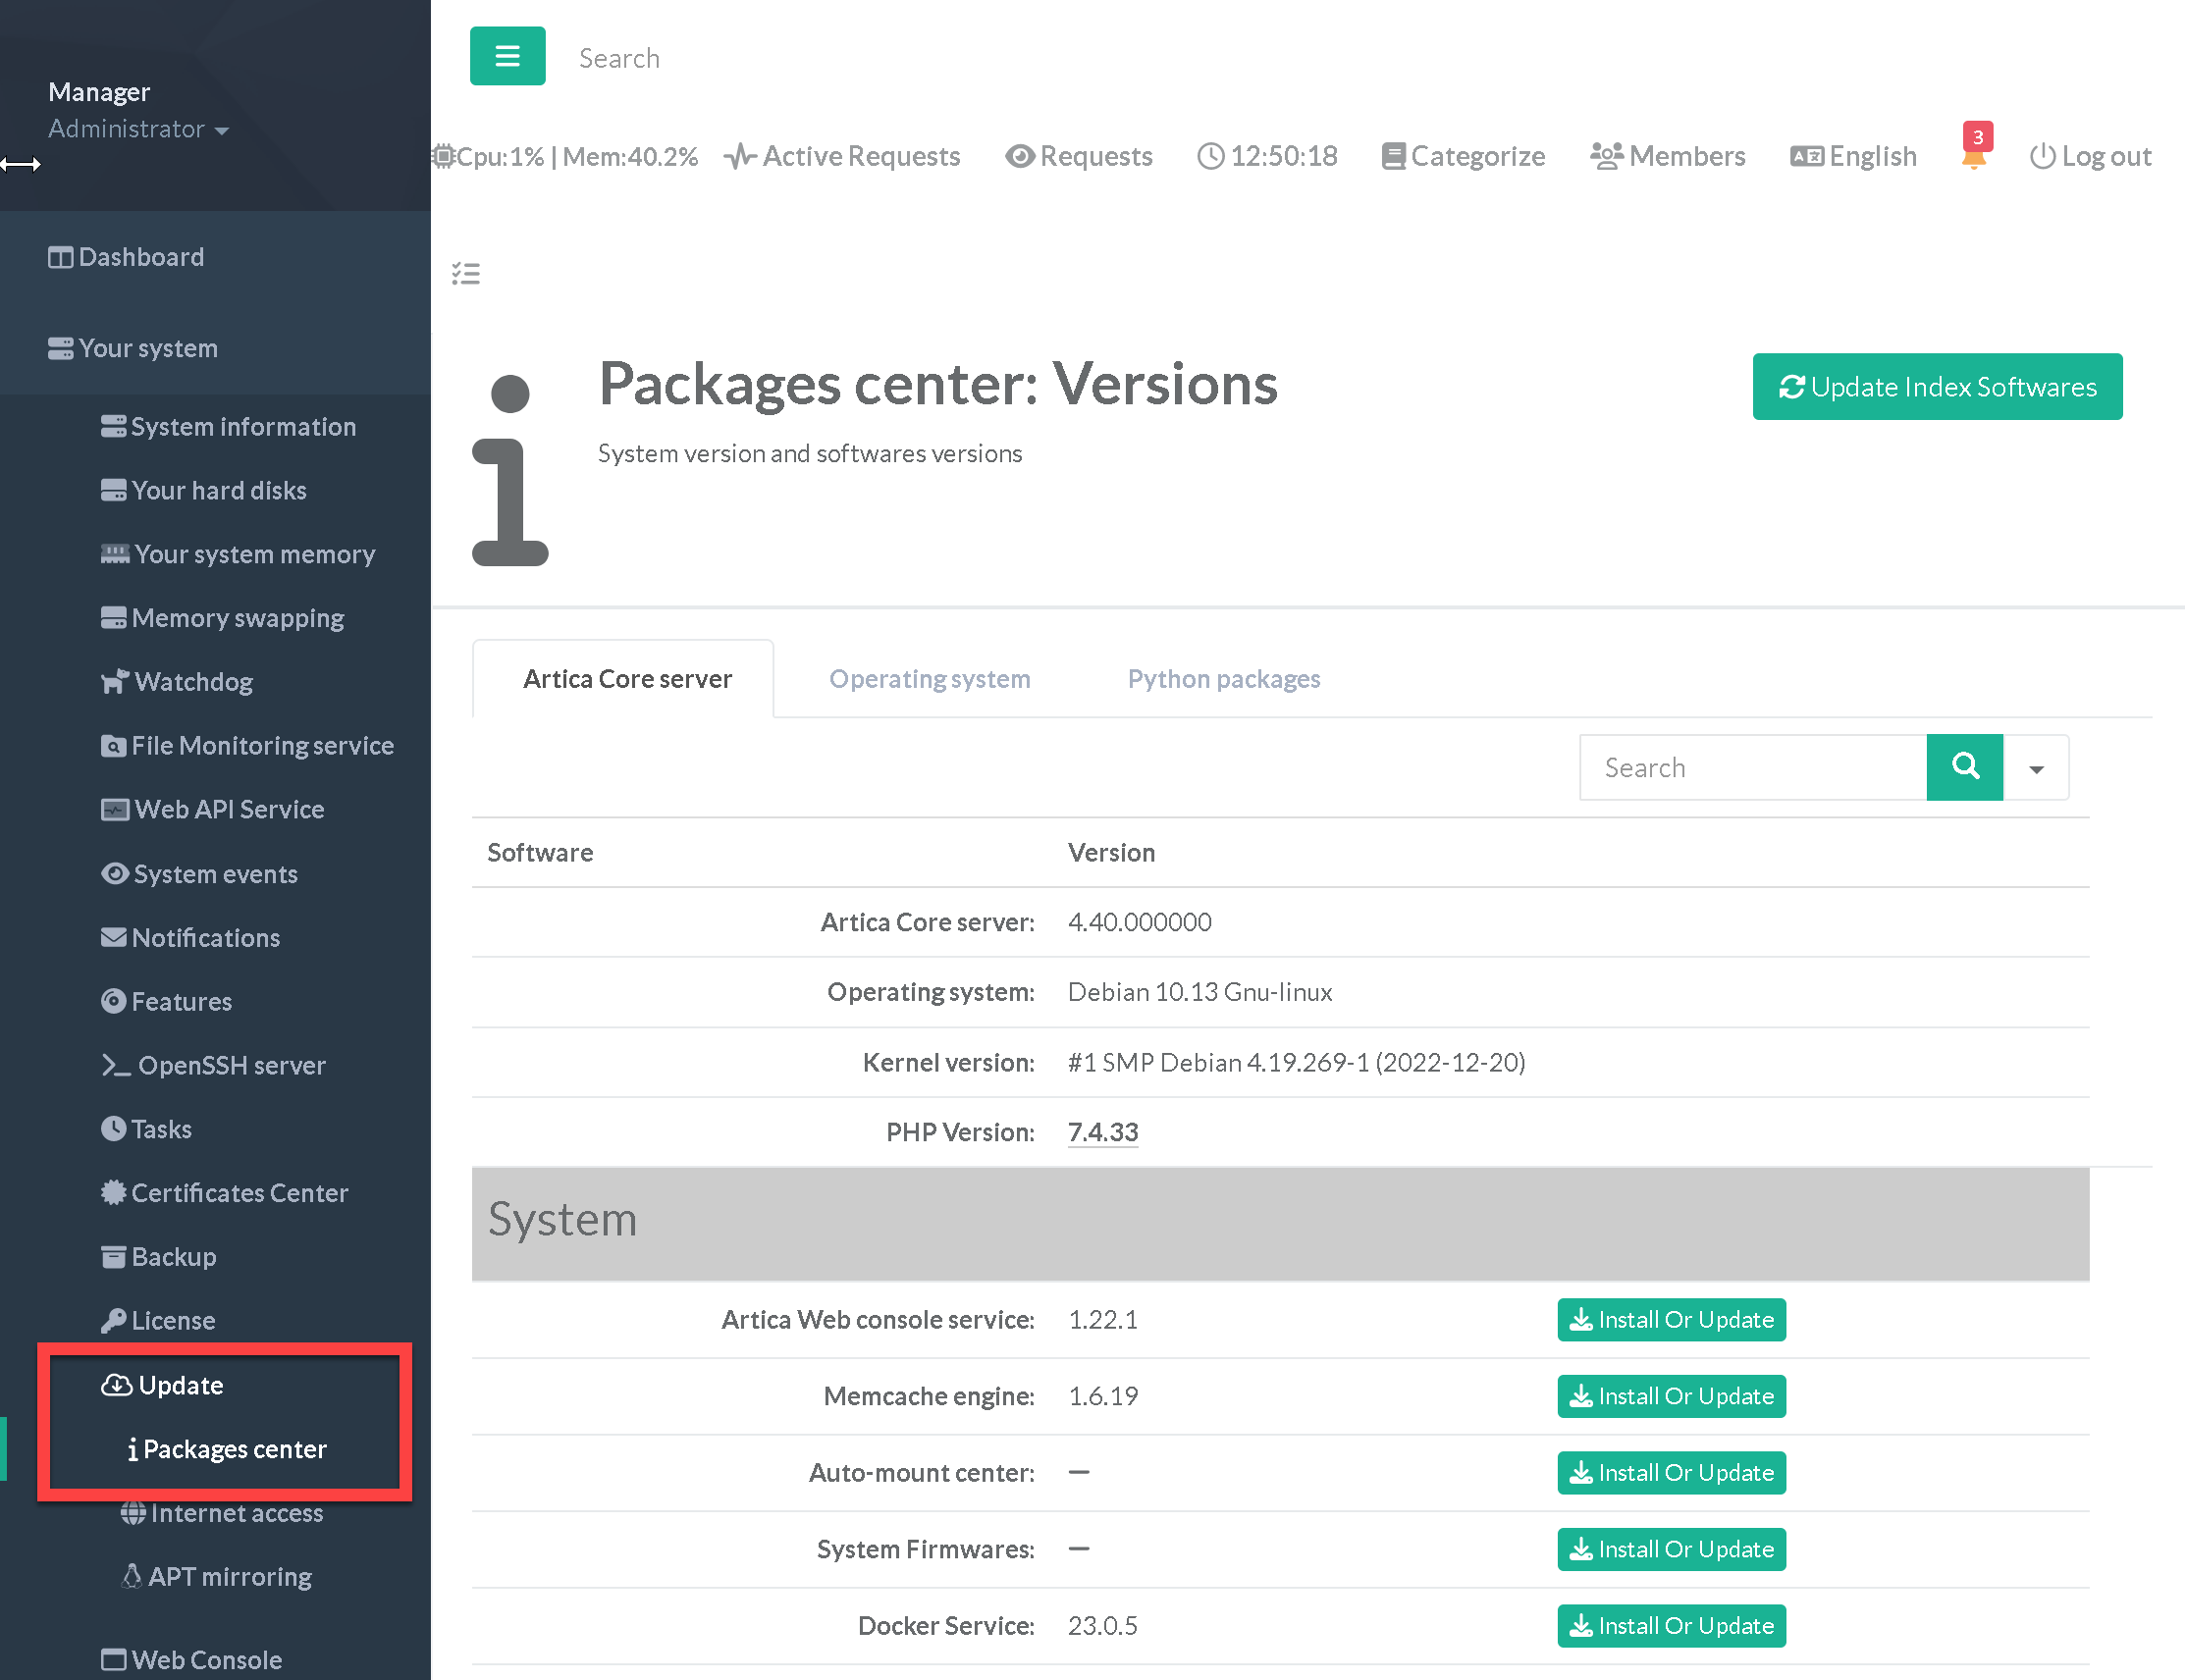Switch to the Operating system tab
The image size is (2185, 1680).
(929, 679)
